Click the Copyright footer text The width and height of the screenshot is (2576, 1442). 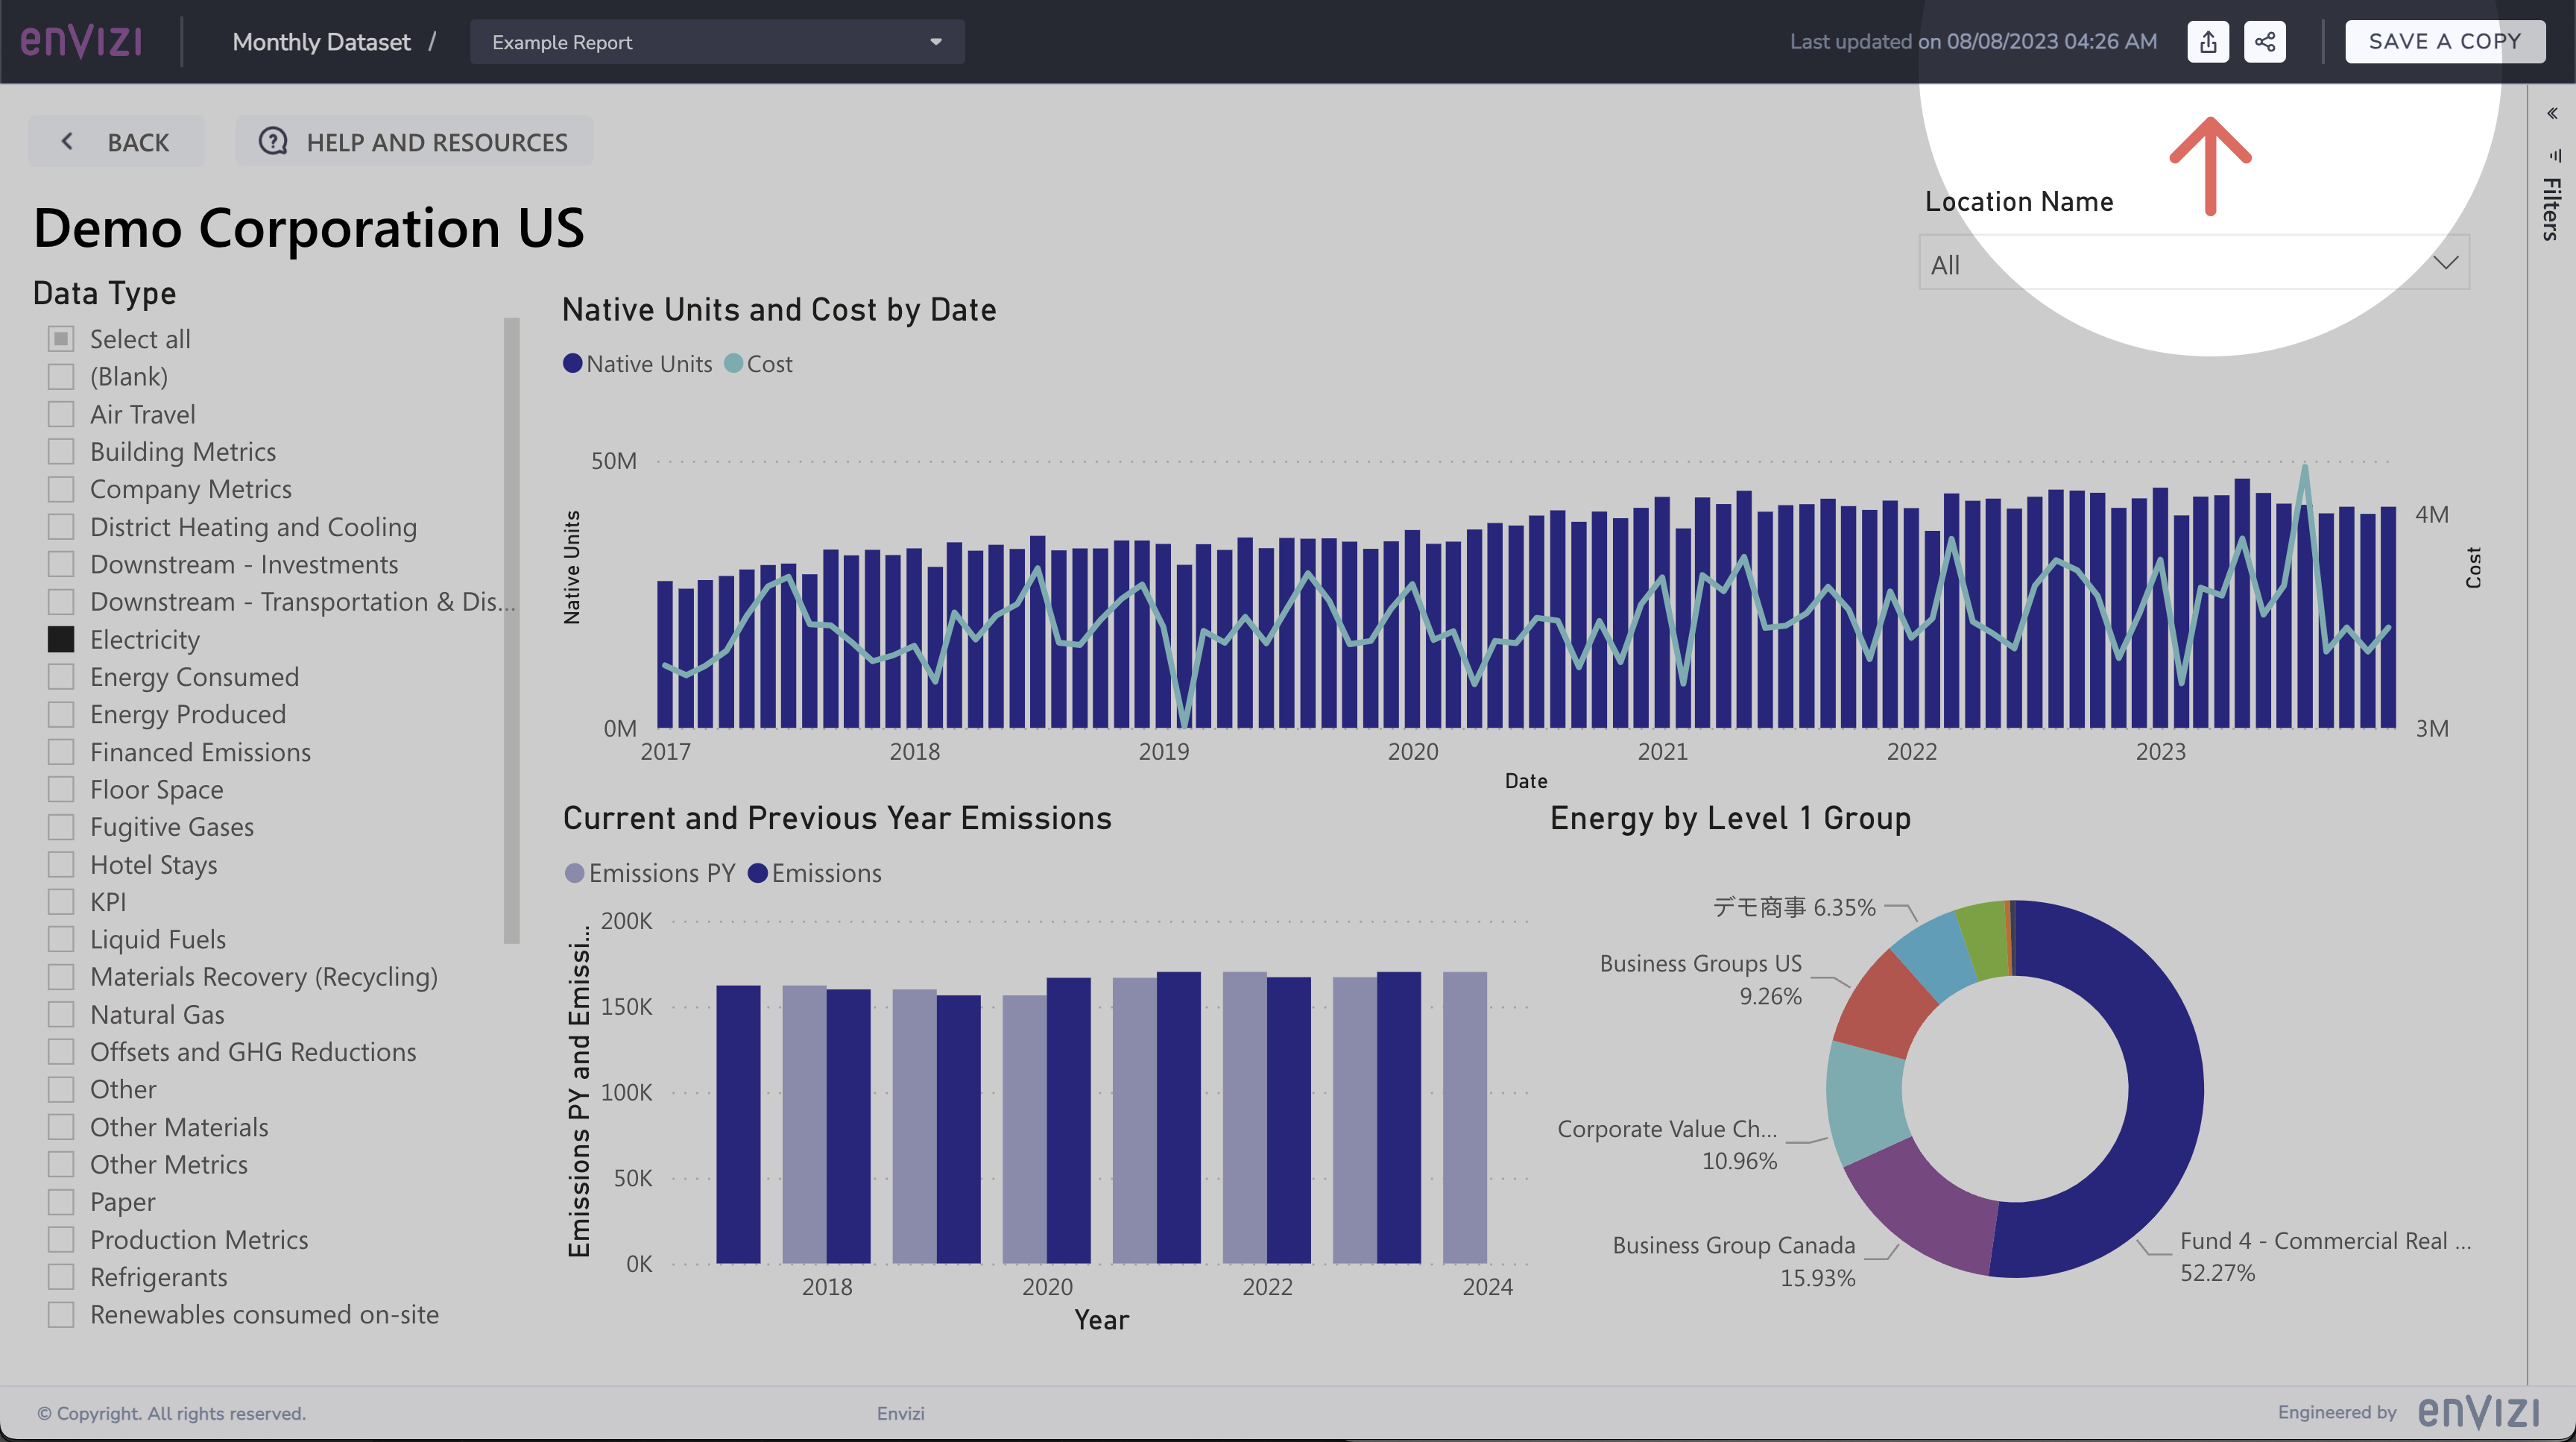[171, 1413]
